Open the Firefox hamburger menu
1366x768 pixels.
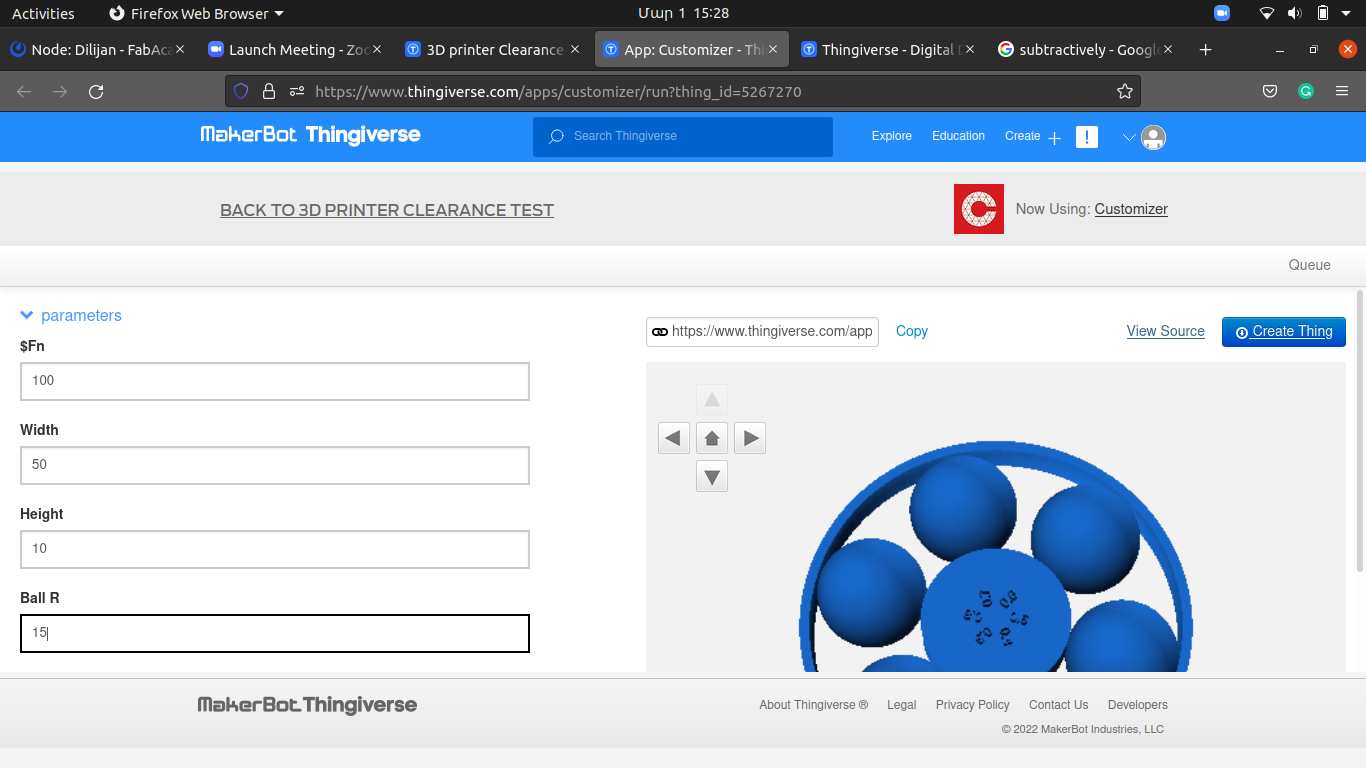coord(1342,91)
